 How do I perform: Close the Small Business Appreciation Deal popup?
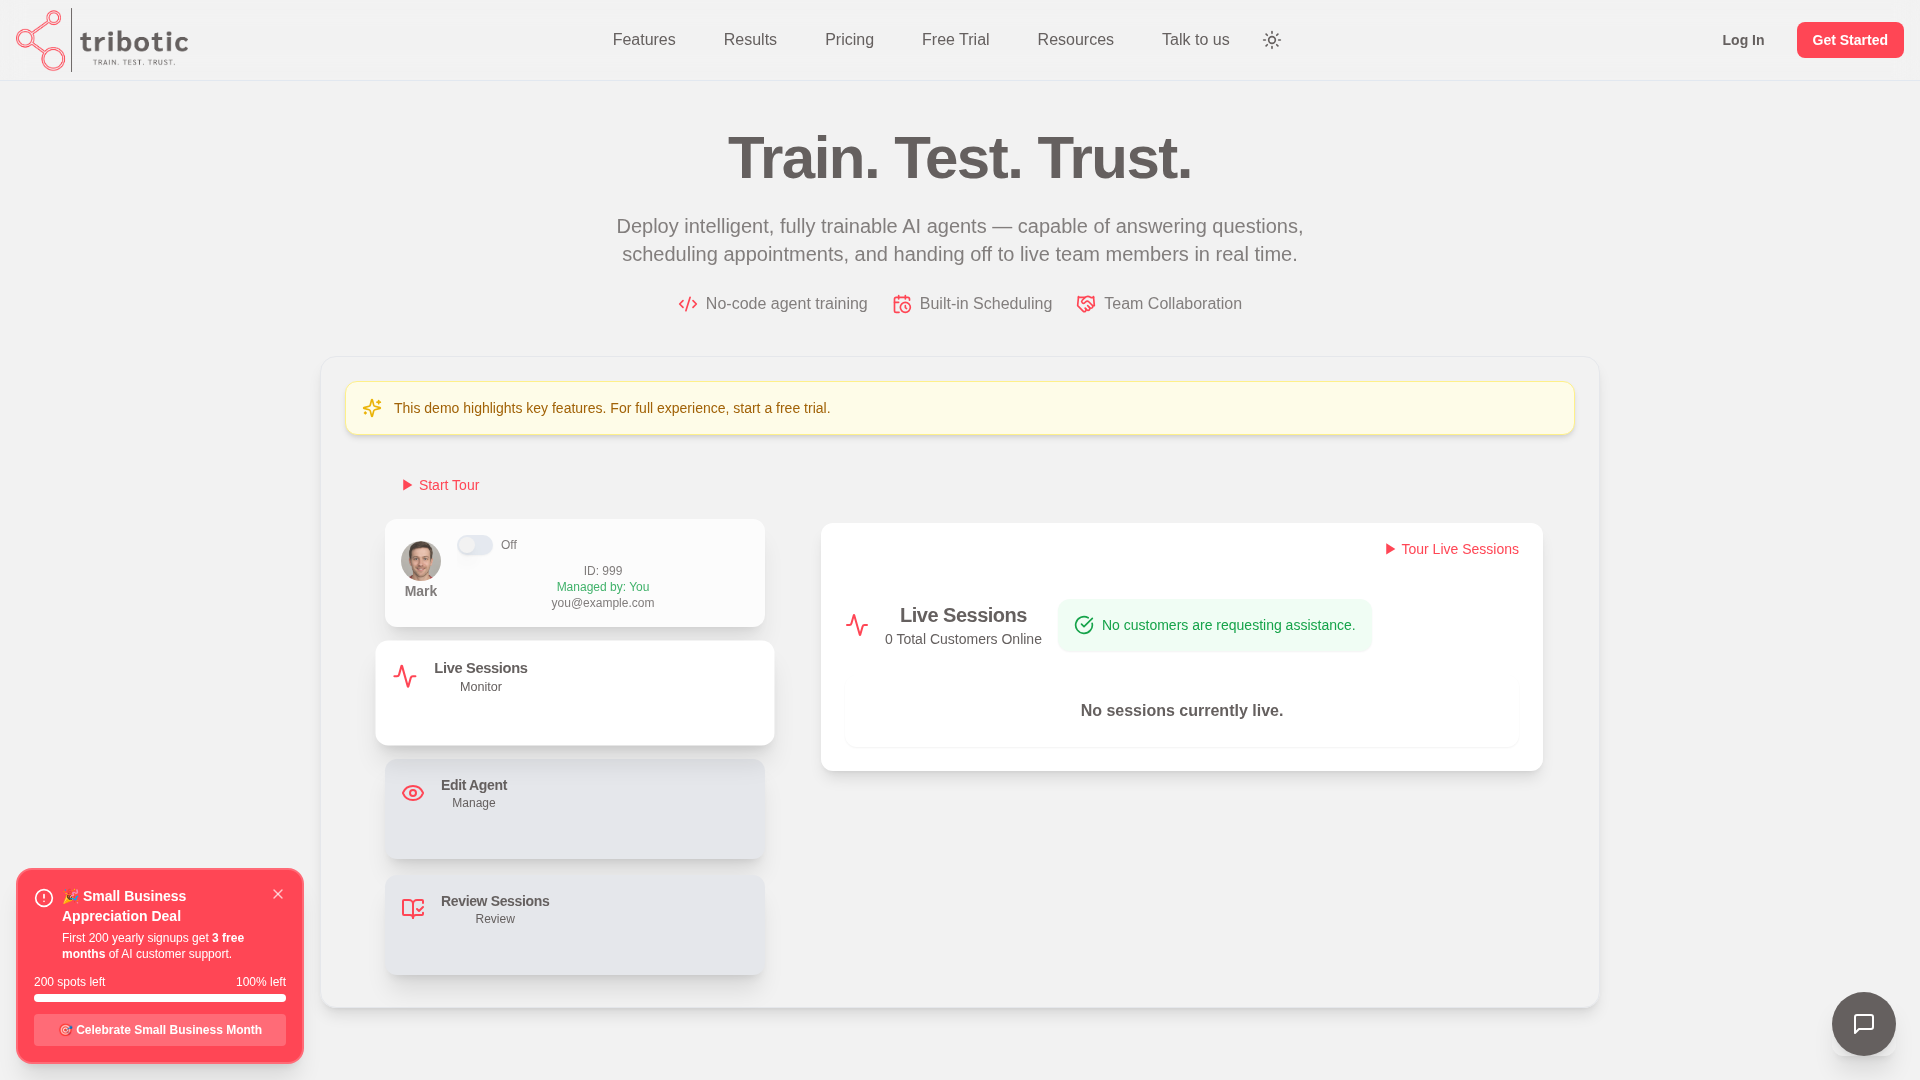(278, 894)
